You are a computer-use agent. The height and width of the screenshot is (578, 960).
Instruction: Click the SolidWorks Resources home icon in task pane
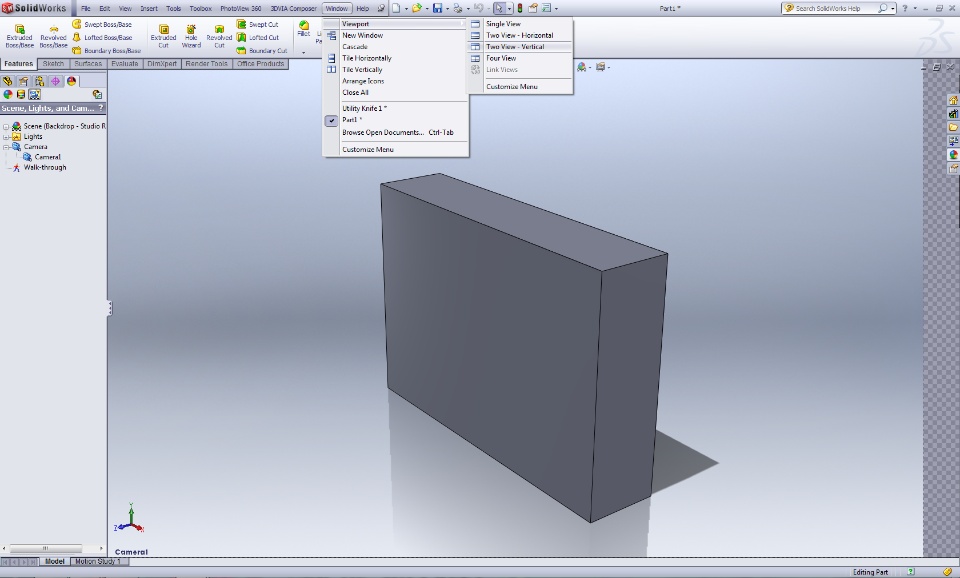(953, 100)
